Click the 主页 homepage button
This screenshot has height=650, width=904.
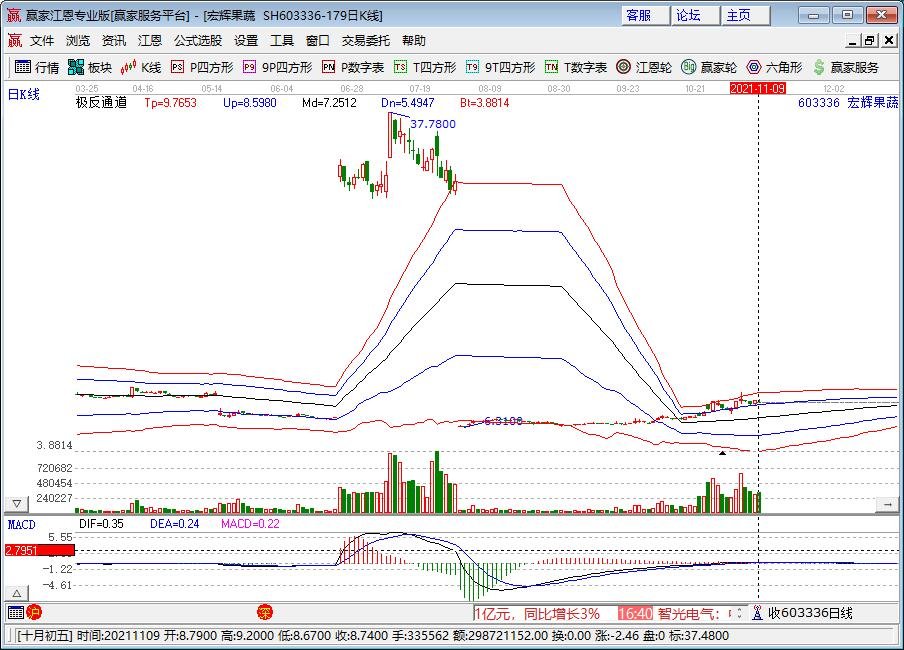745,15
